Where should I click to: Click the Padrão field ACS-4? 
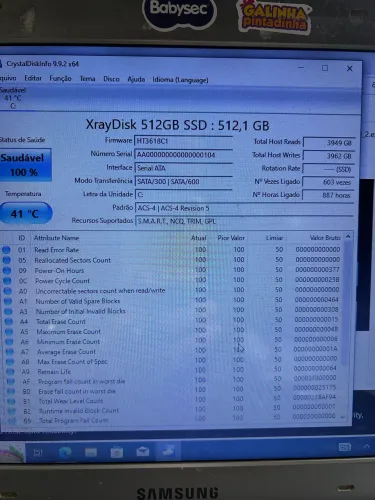(x=244, y=208)
